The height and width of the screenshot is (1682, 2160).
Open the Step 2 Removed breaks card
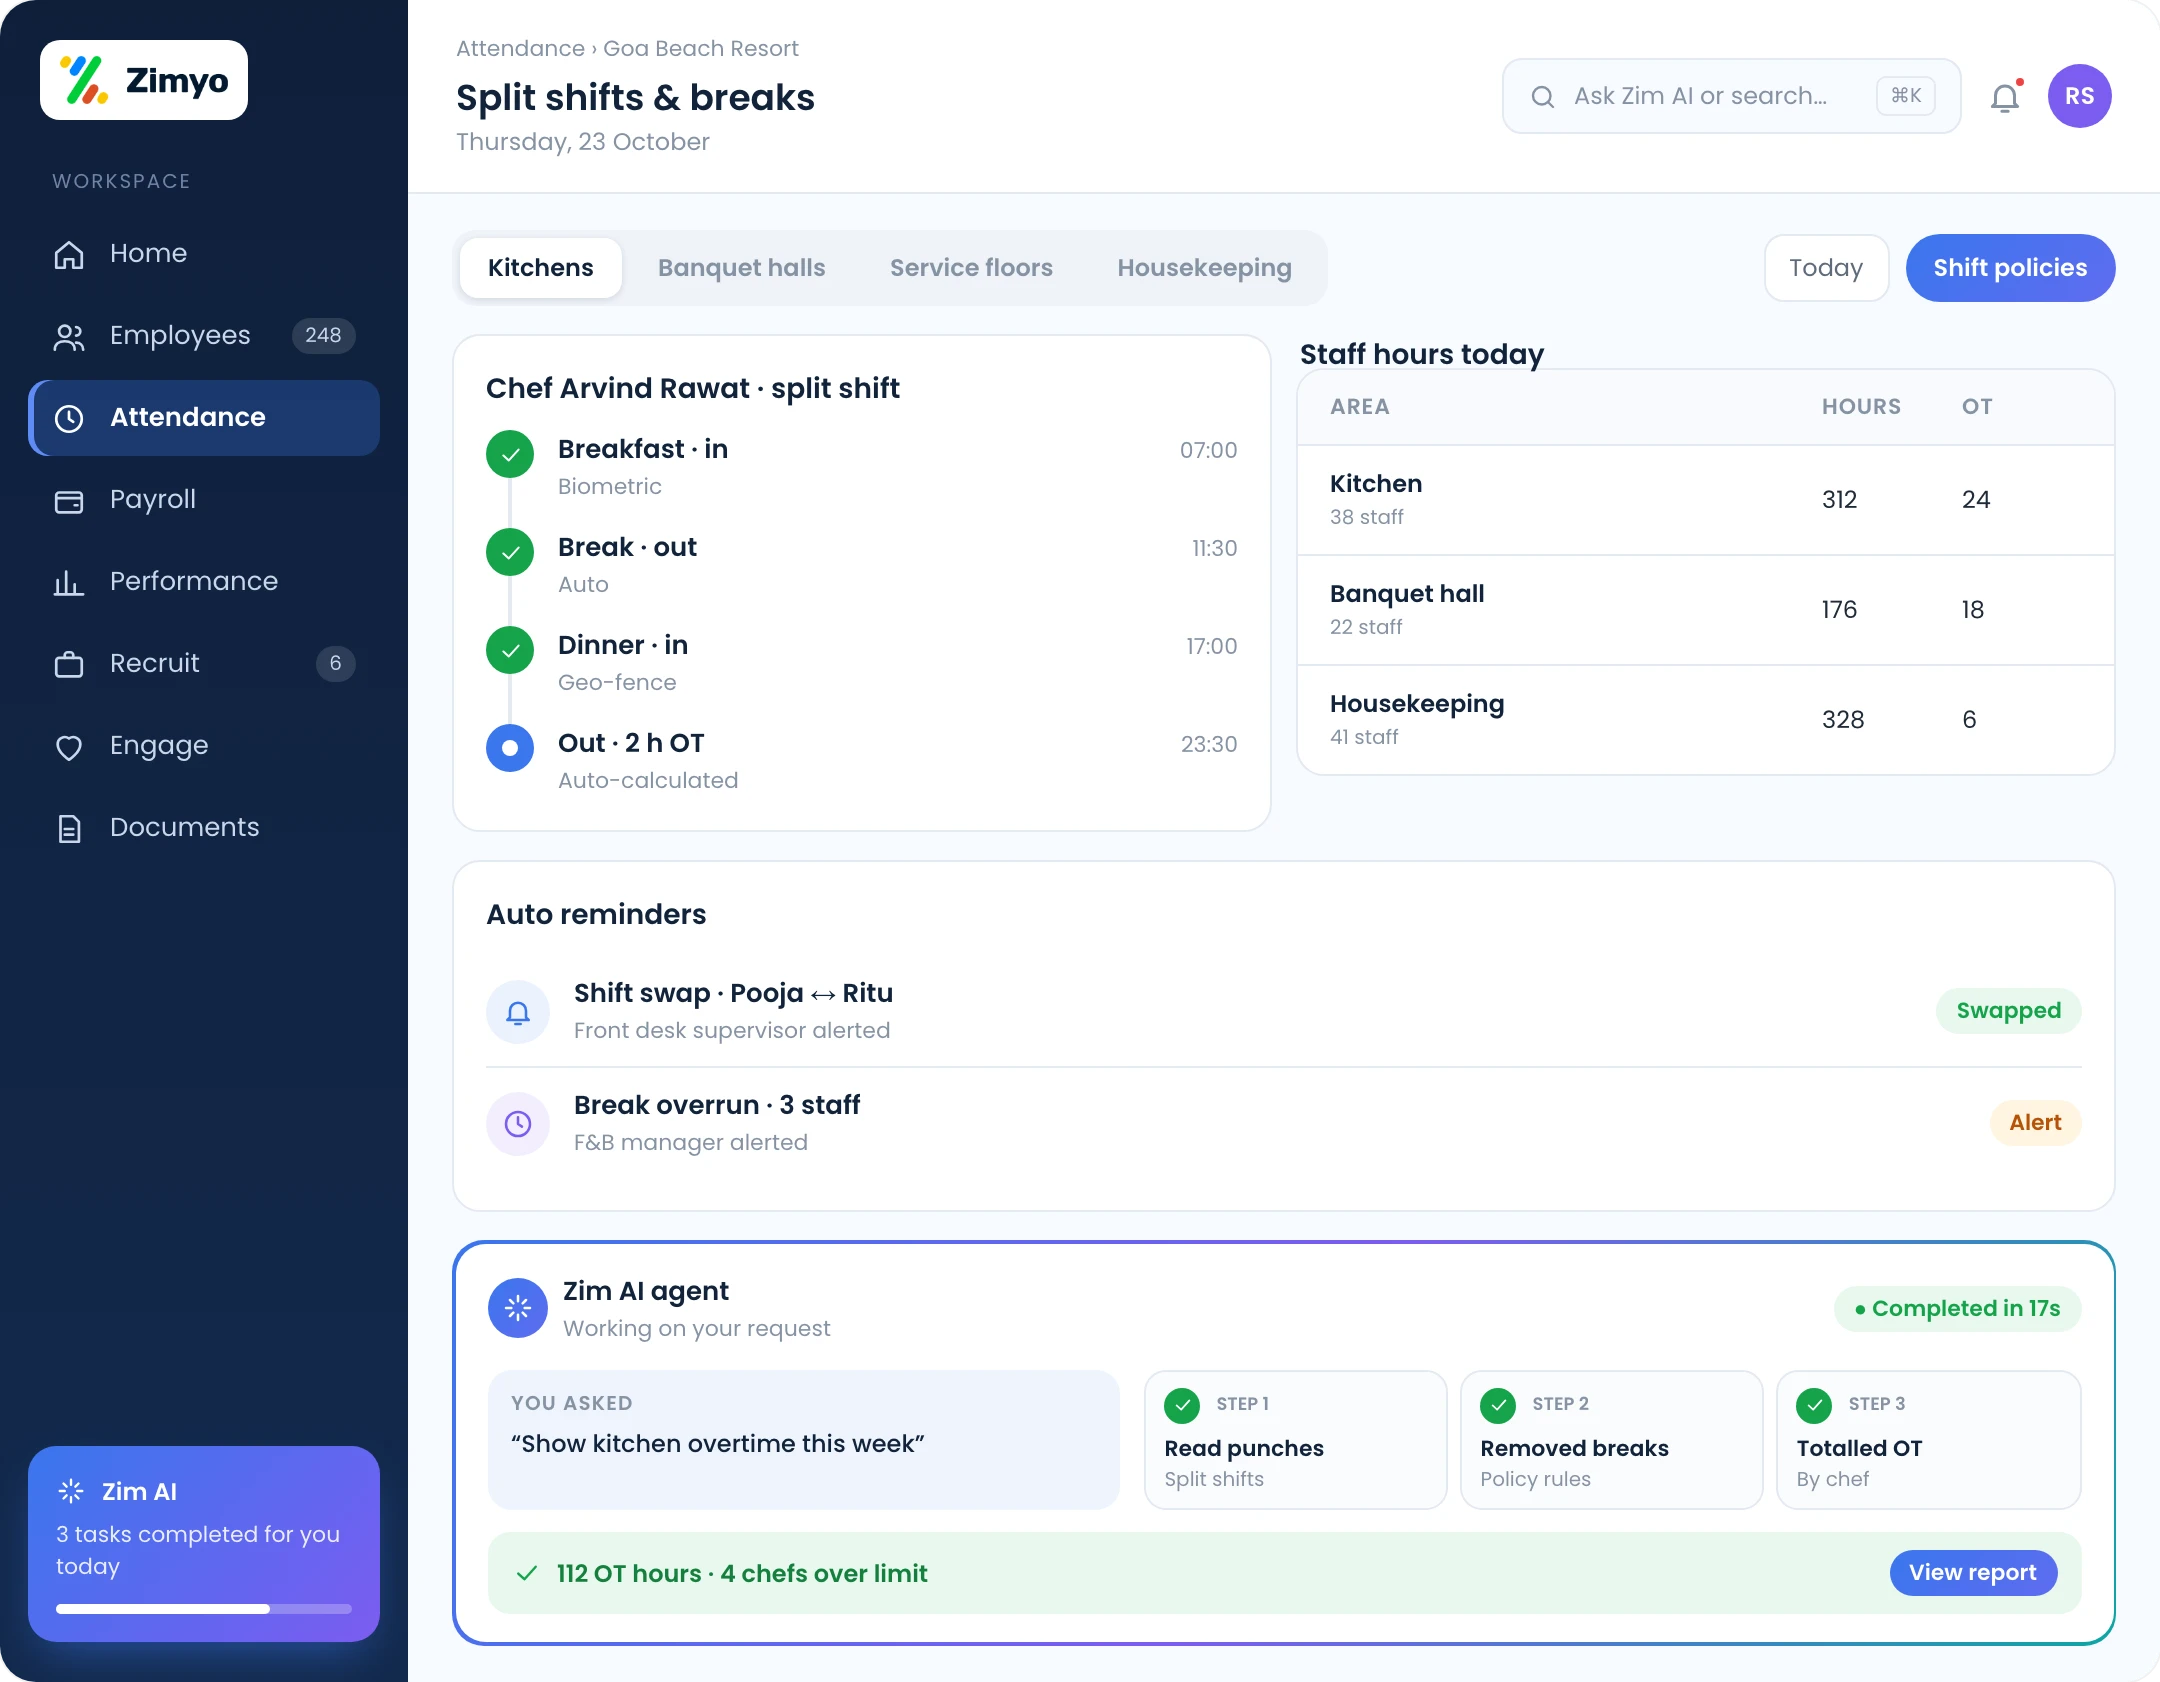1611,1440
